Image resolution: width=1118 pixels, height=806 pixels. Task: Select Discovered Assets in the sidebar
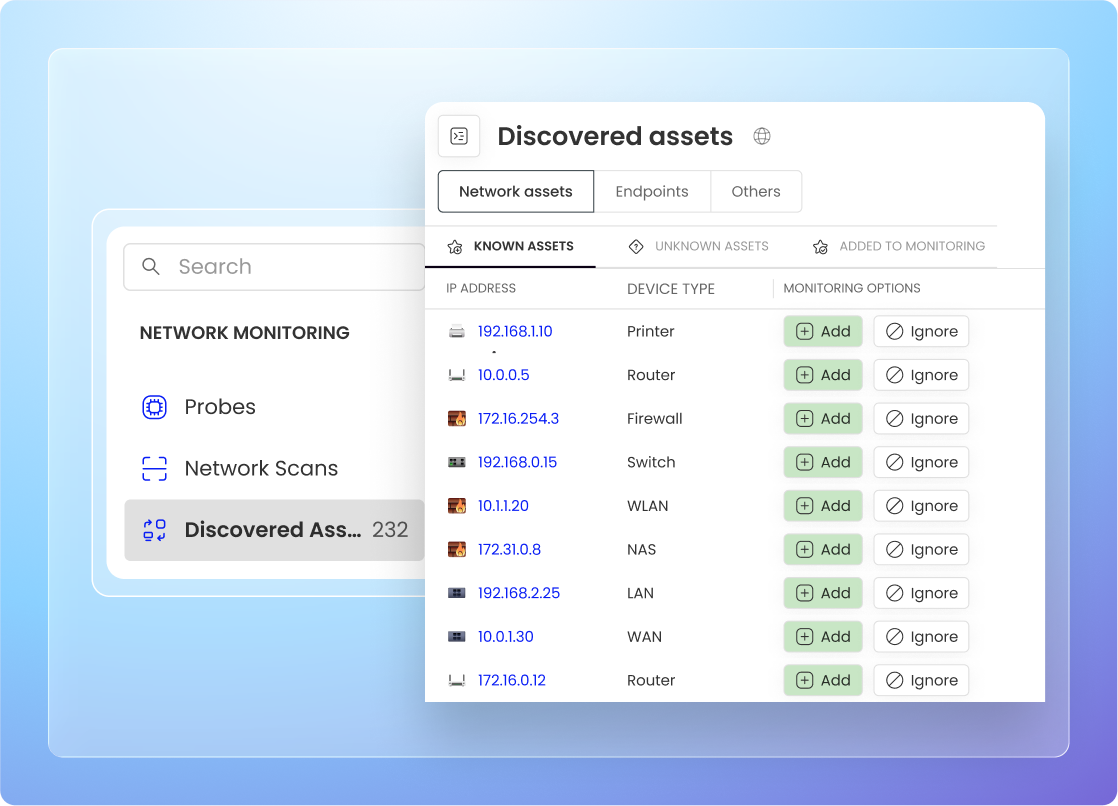(x=274, y=530)
